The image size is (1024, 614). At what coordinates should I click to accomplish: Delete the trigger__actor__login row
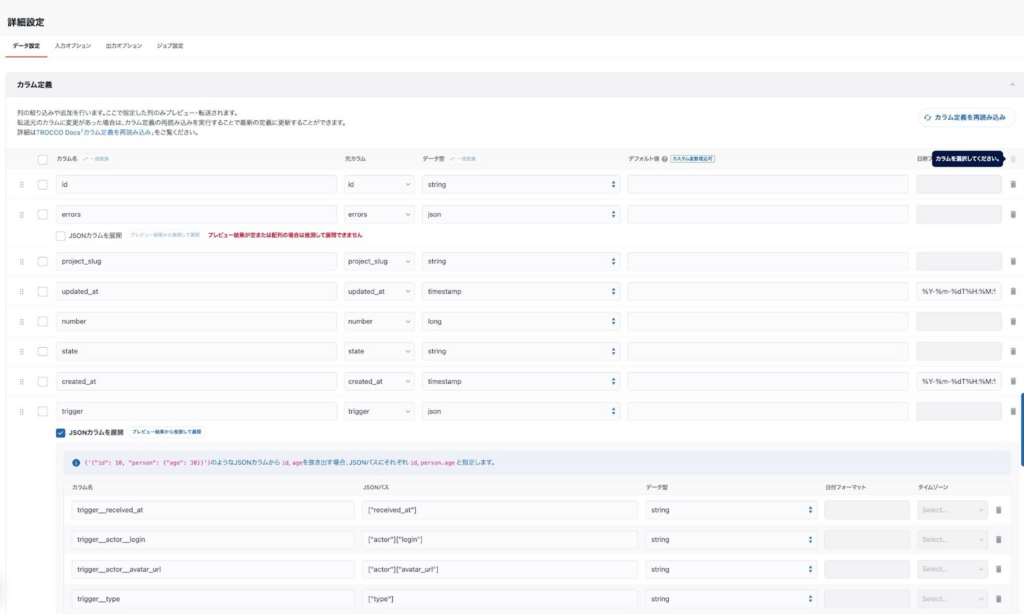[997, 540]
